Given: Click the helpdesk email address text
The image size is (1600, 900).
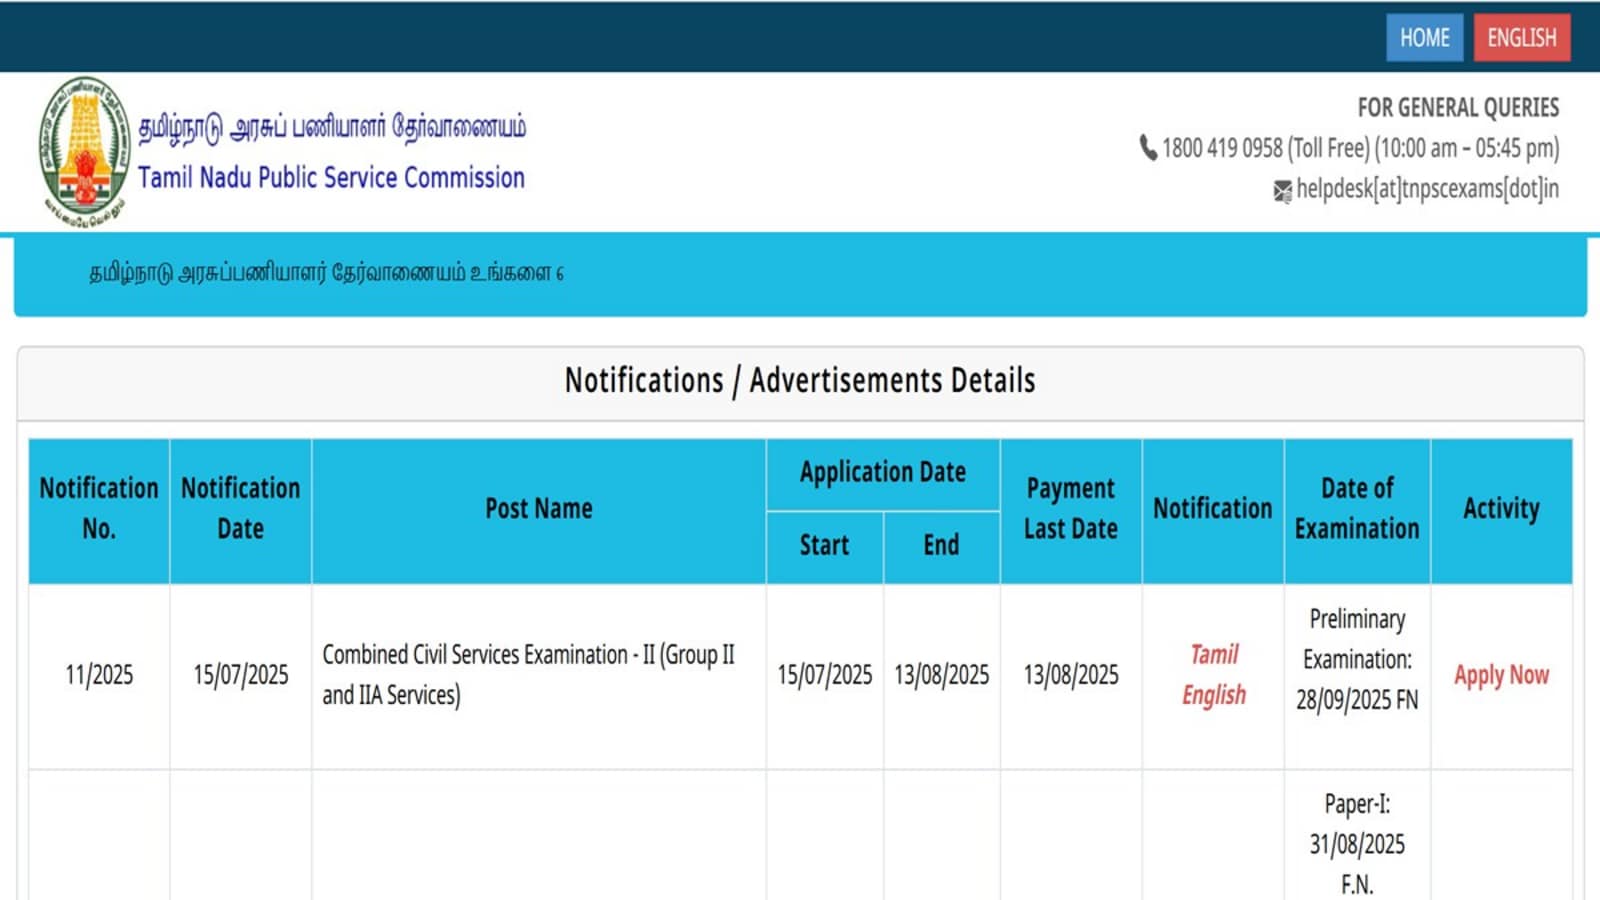Looking at the screenshot, I should (x=1427, y=189).
